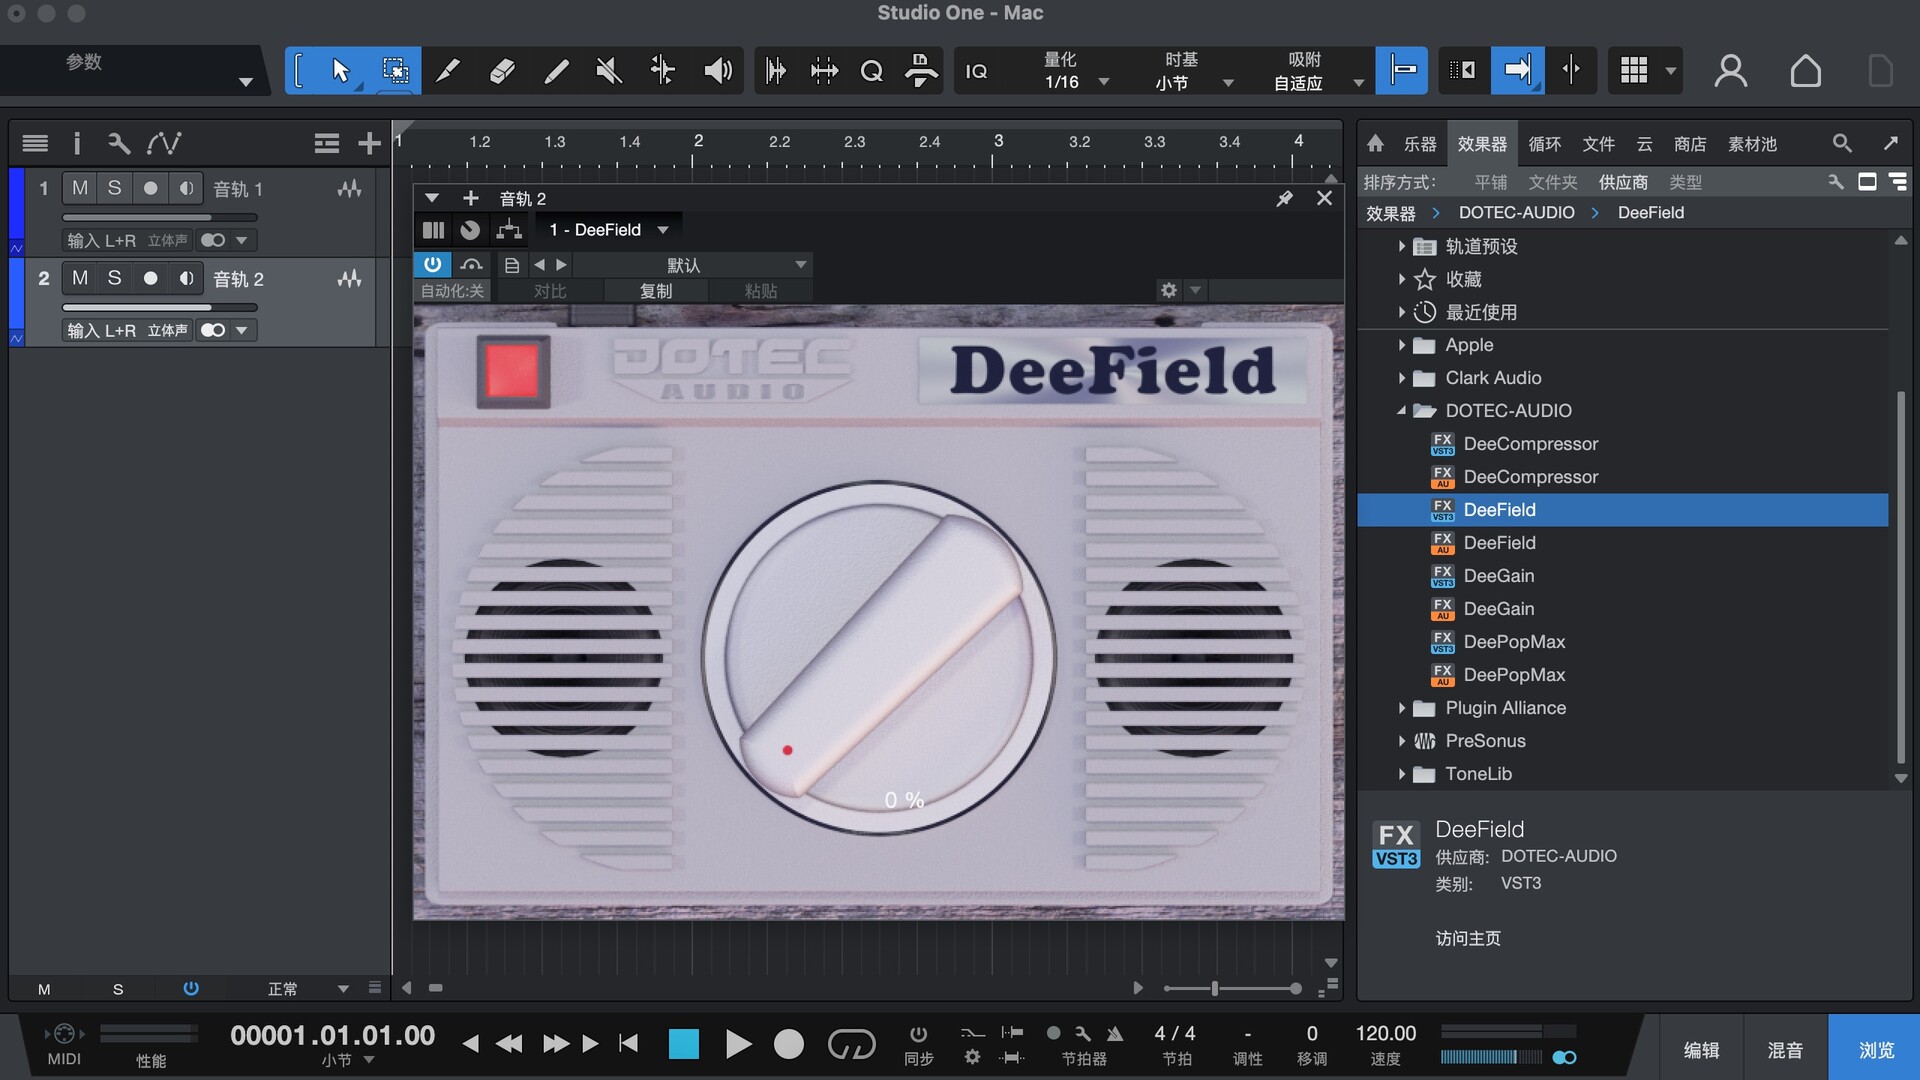Click the sidechain routing icon in plugin header
The width and height of the screenshot is (1920, 1080).
509,230
